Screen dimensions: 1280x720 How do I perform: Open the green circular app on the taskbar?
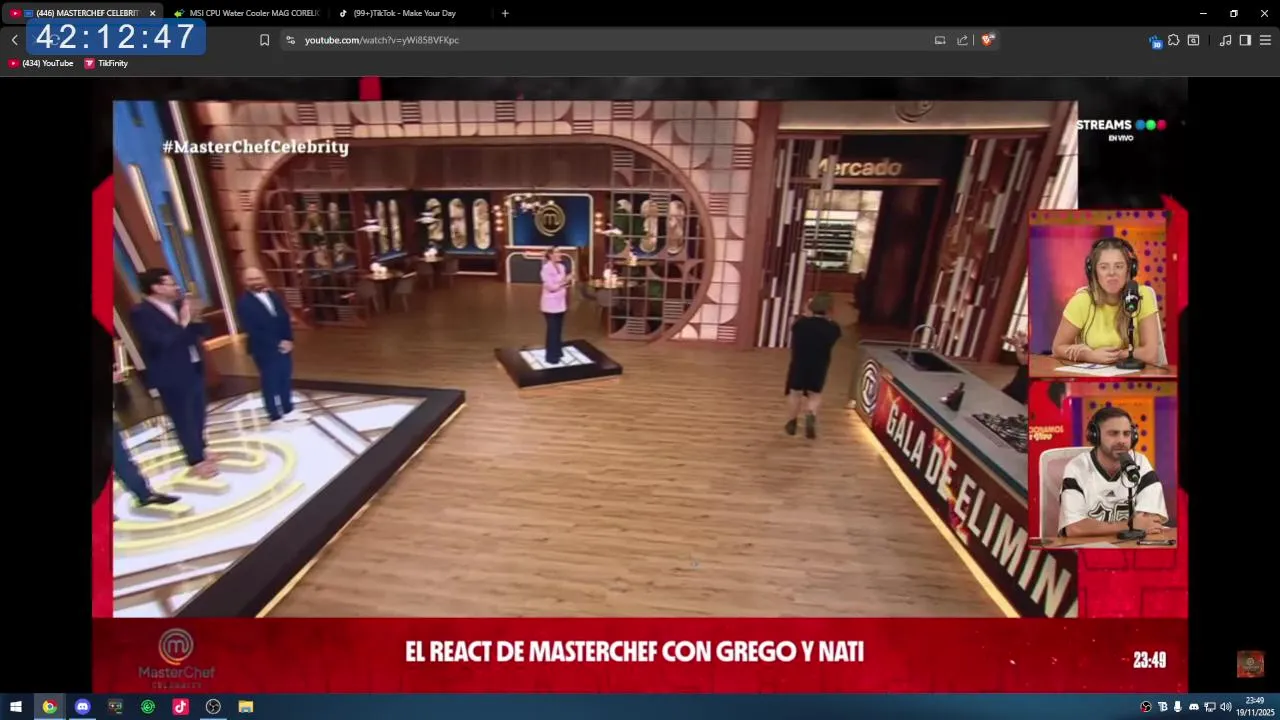tap(148, 707)
